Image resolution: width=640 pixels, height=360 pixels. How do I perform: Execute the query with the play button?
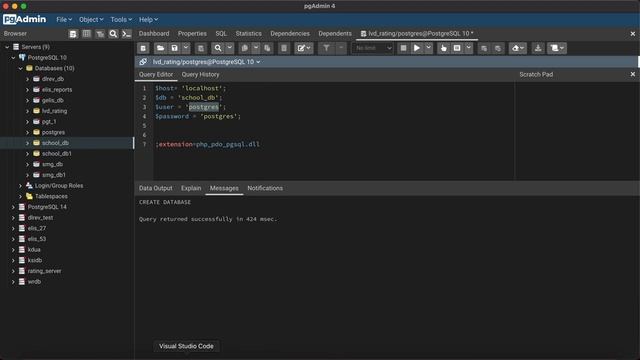coord(417,48)
